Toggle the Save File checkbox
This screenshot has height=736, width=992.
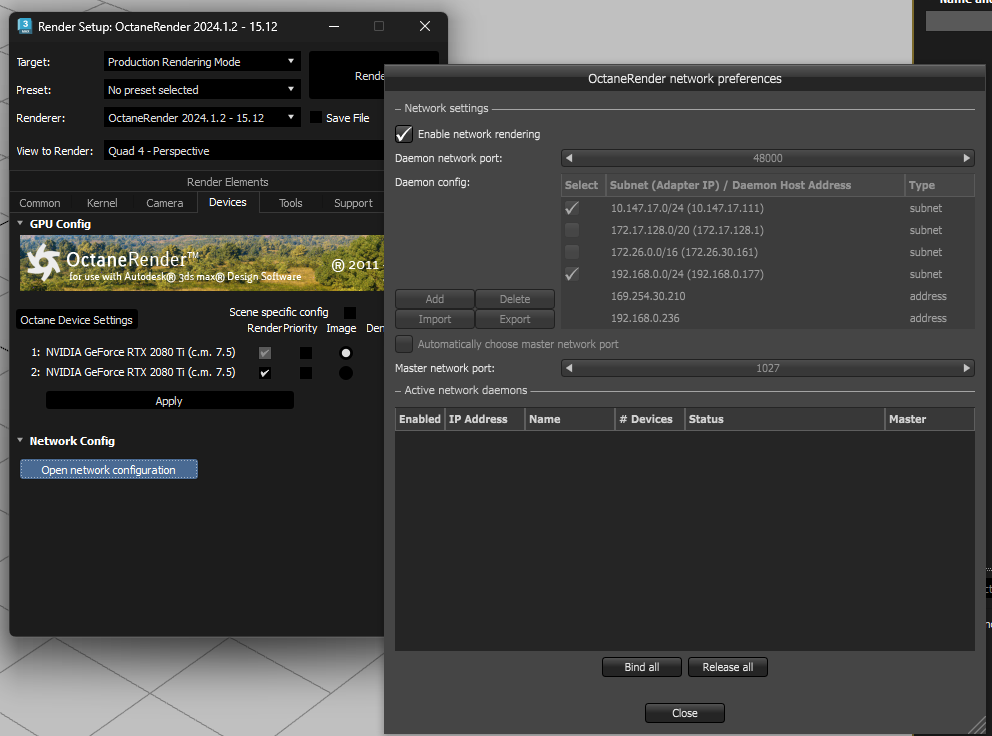(x=316, y=117)
